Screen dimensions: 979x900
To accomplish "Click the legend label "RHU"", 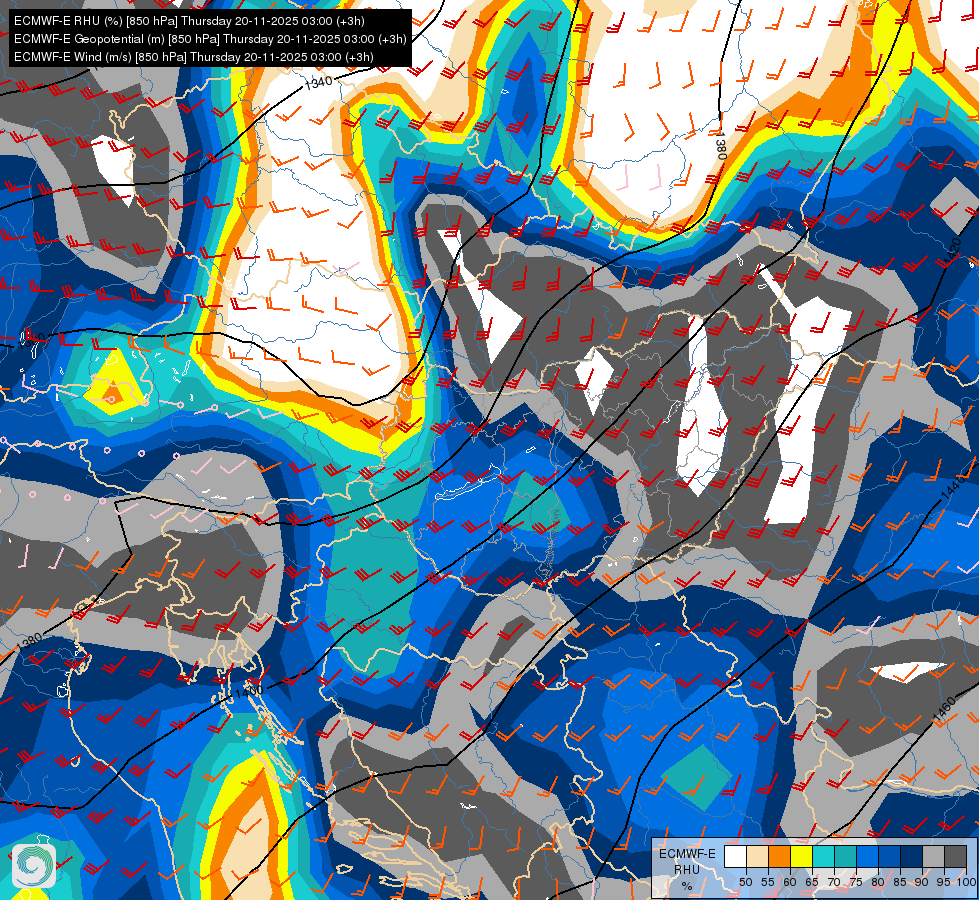I will [x=687, y=870].
